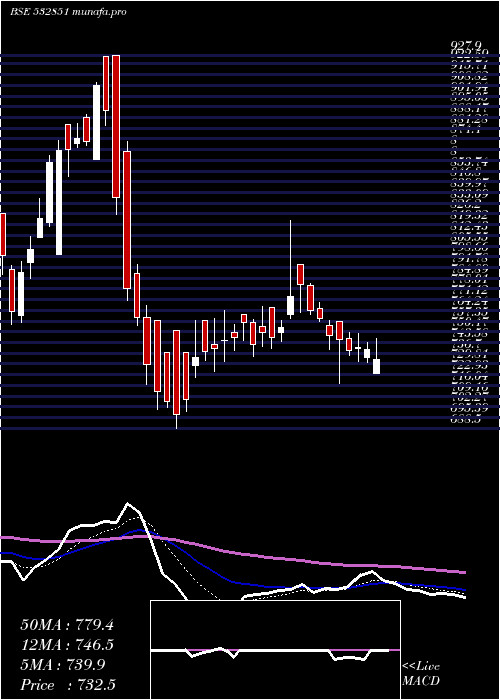Click the "<<Live MACD" label
This screenshot has width=500, height=700.
[421, 674]
